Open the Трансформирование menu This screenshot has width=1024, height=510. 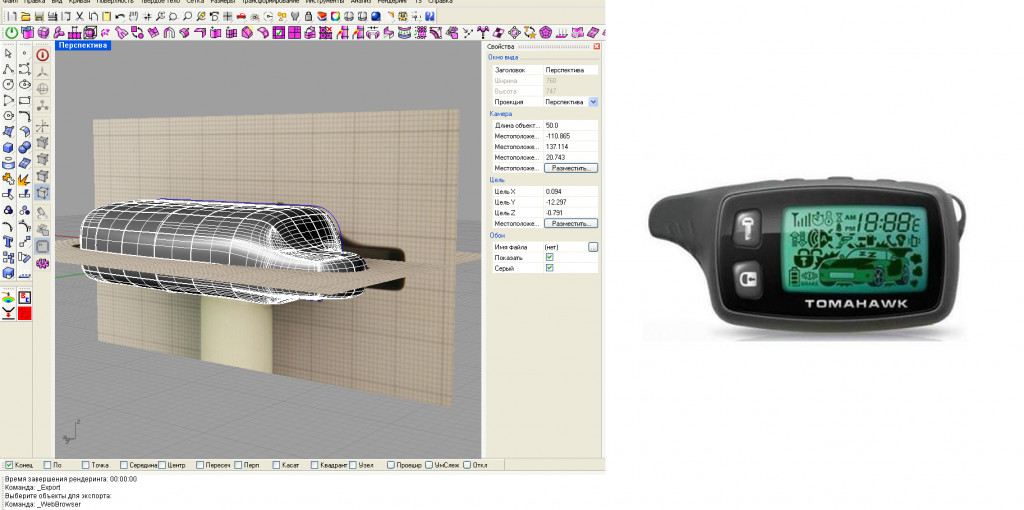[271, 2]
